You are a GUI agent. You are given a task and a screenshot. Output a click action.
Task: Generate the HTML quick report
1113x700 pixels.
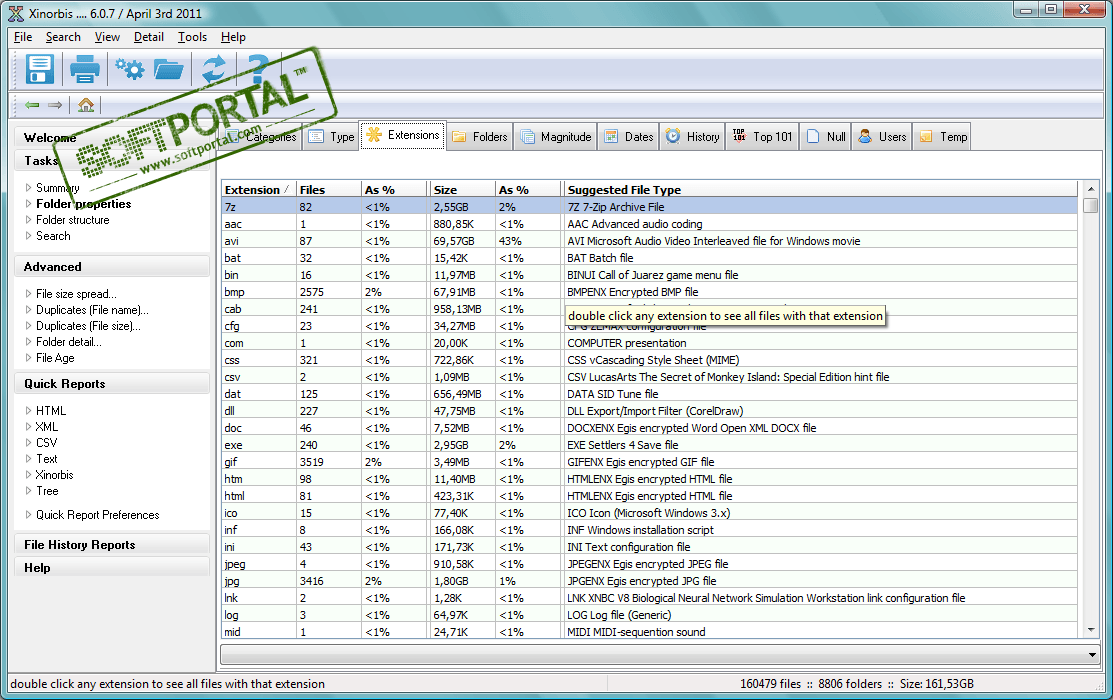51,411
